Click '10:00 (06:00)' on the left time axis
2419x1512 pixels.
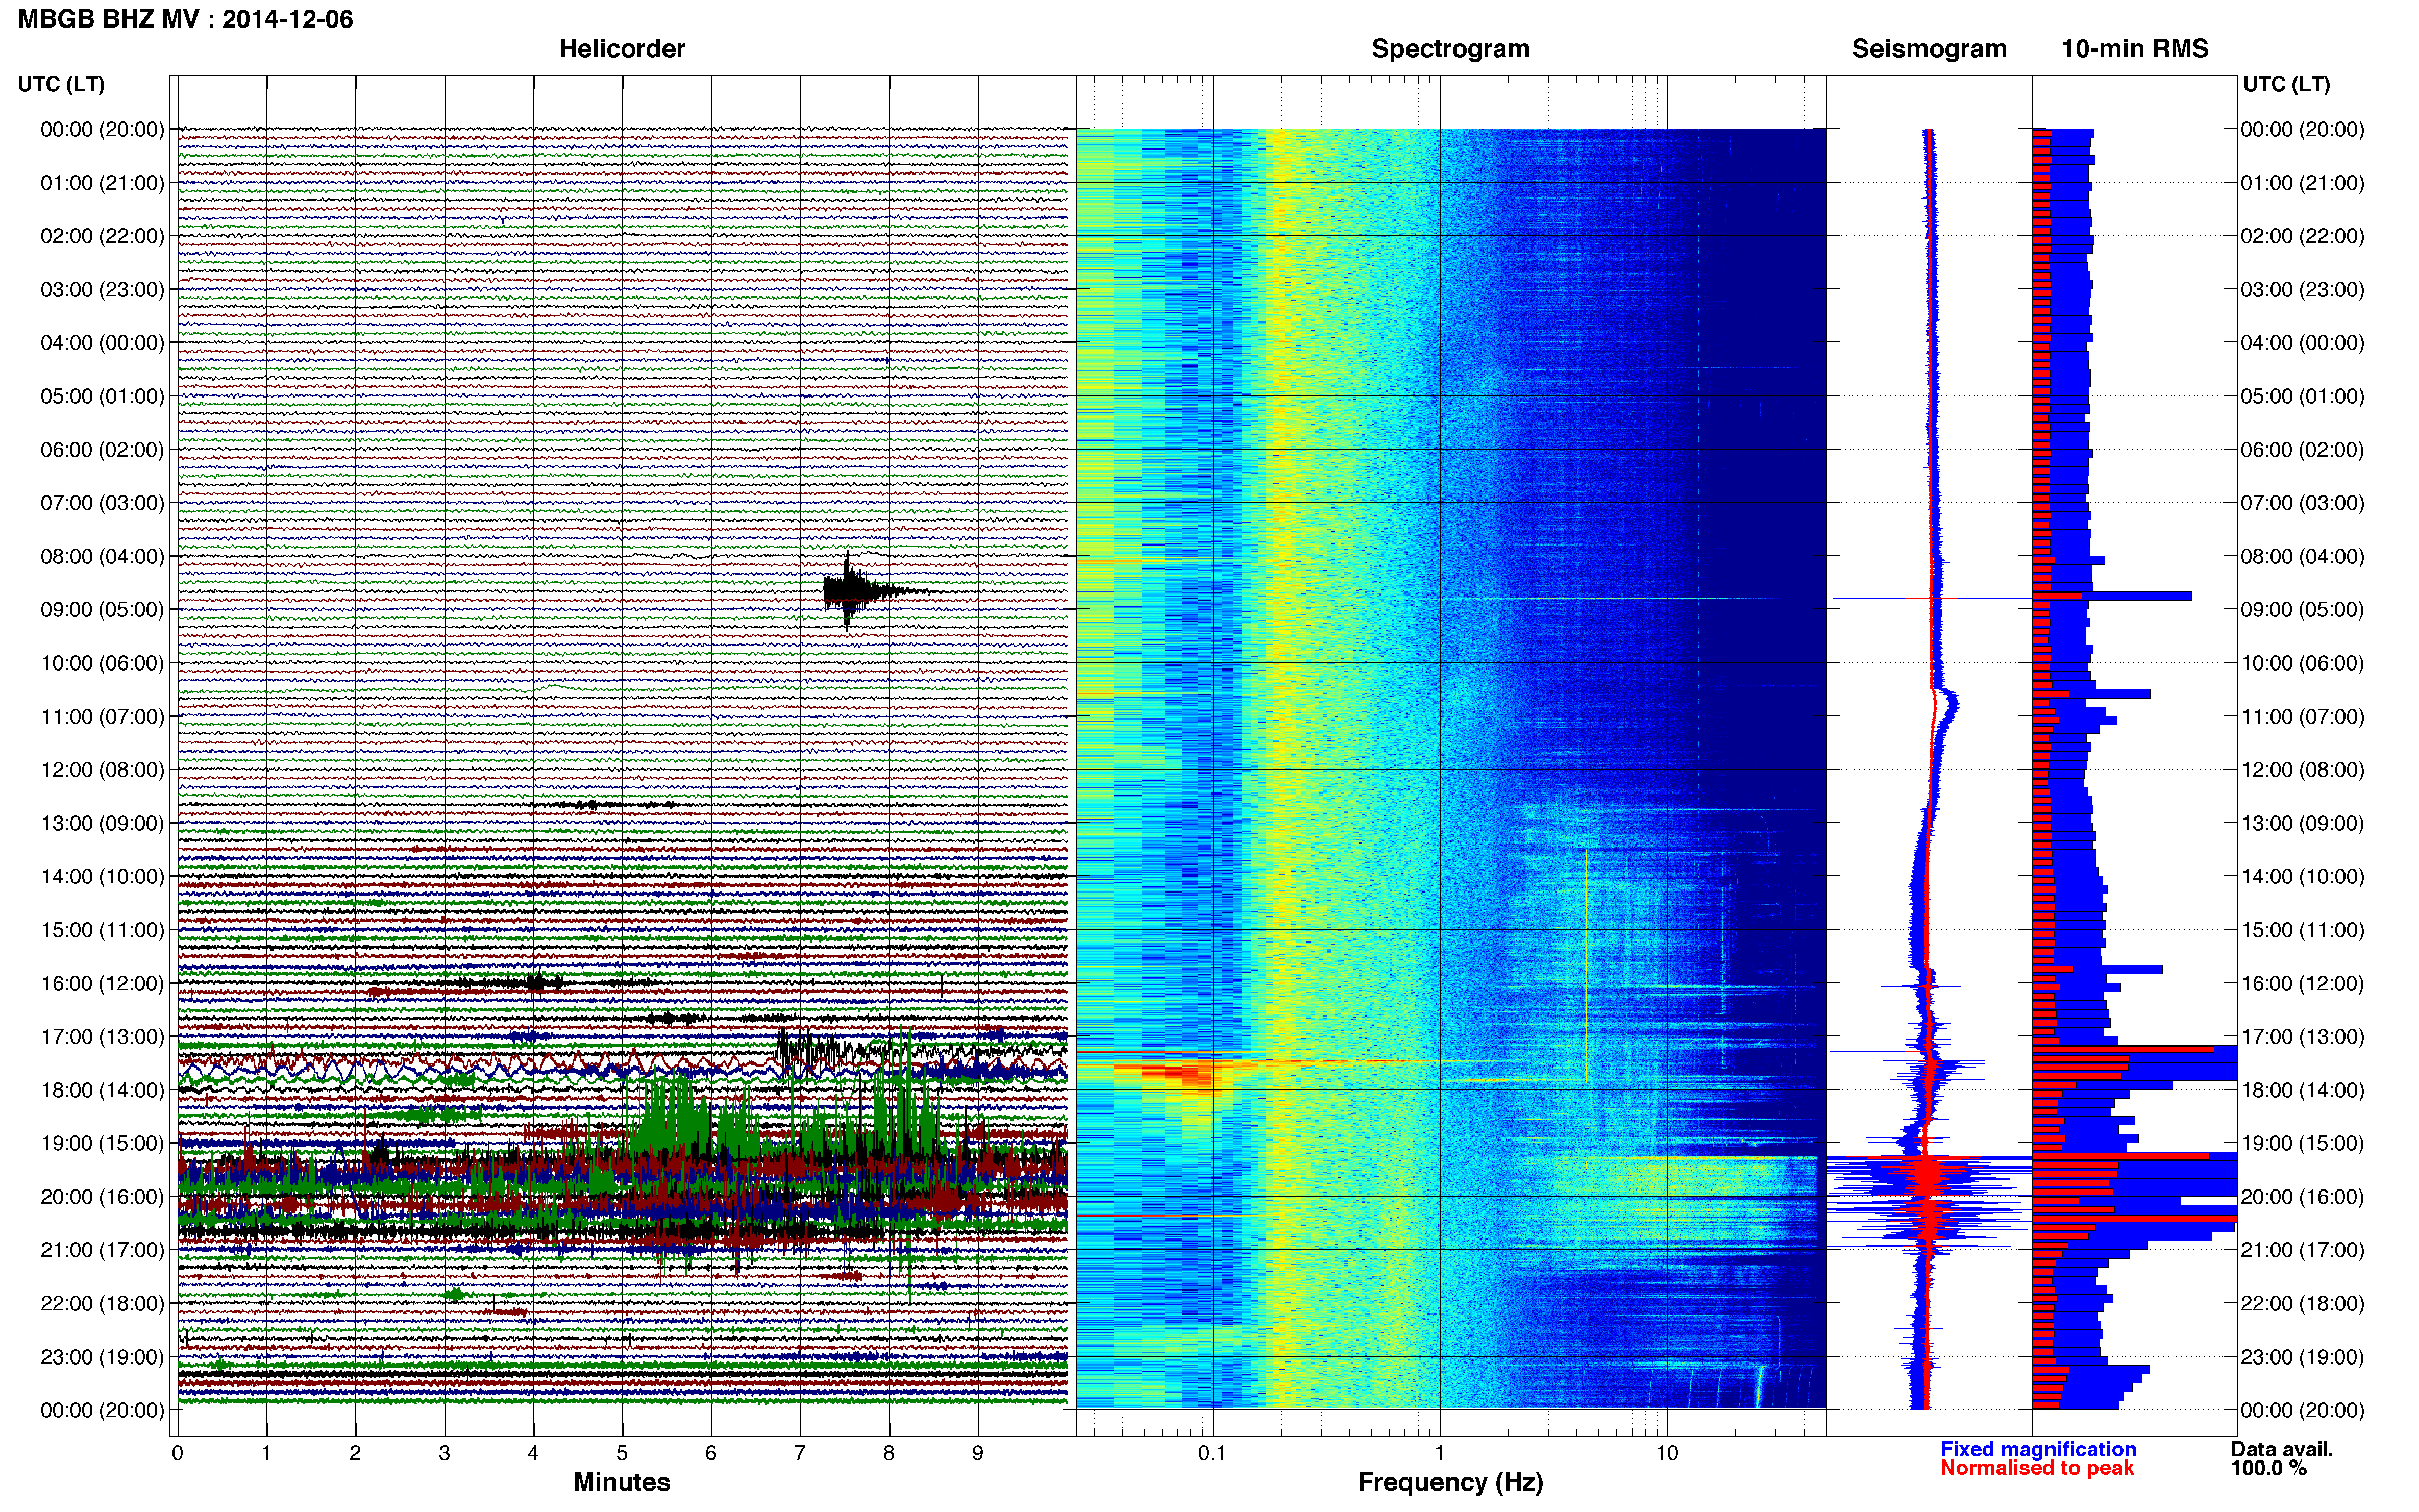click(x=102, y=663)
